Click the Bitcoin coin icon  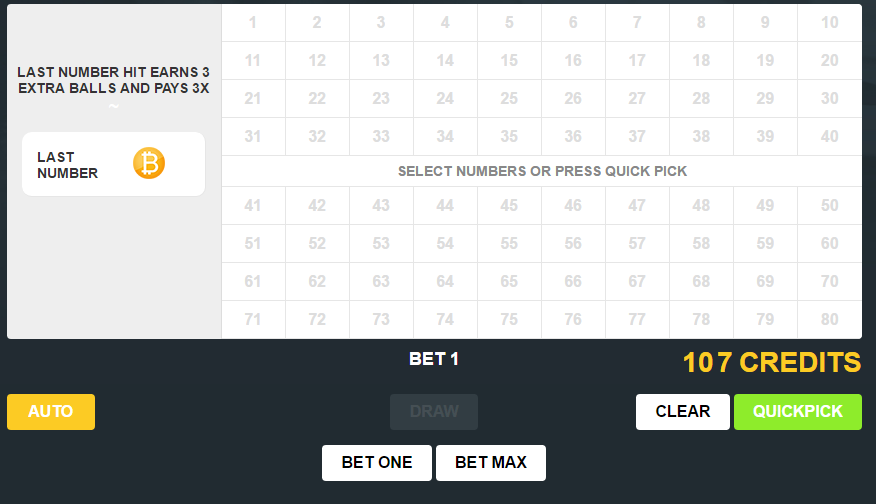[x=149, y=163]
